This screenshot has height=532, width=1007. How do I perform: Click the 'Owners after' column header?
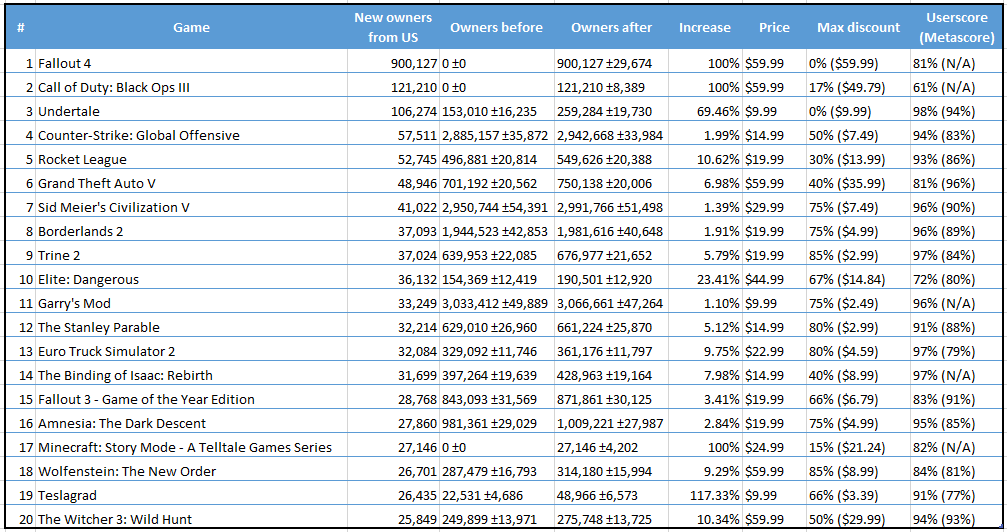pos(611,28)
